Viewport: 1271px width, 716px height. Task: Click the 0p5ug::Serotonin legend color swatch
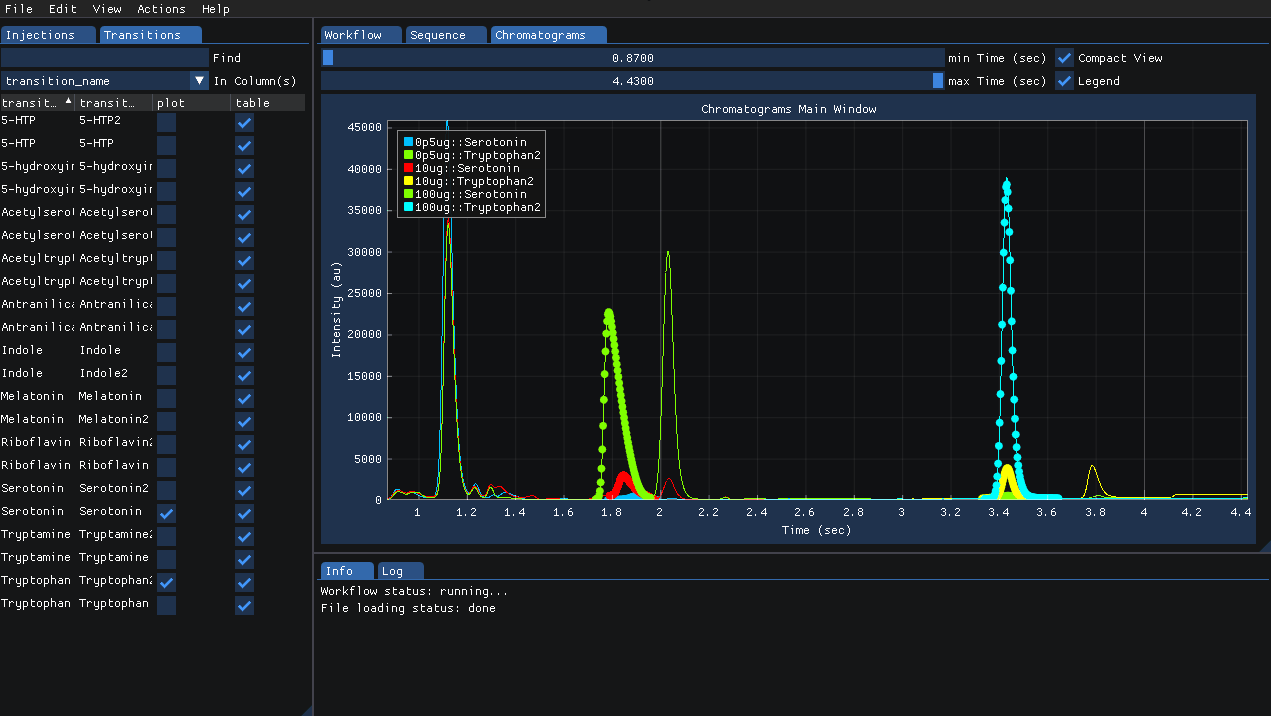pos(408,142)
